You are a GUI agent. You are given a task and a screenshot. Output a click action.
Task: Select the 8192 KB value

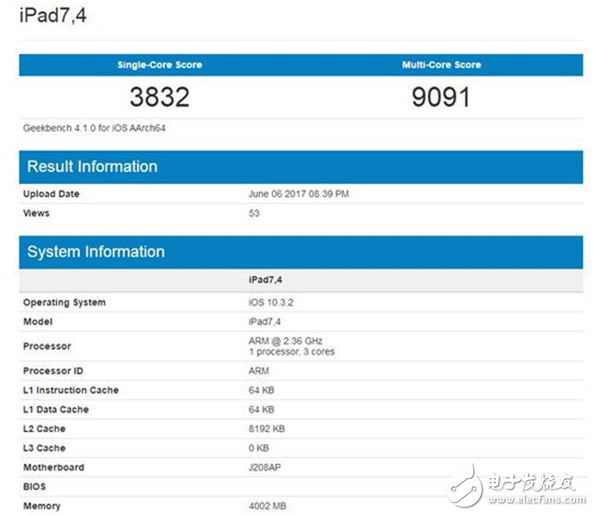coord(267,429)
